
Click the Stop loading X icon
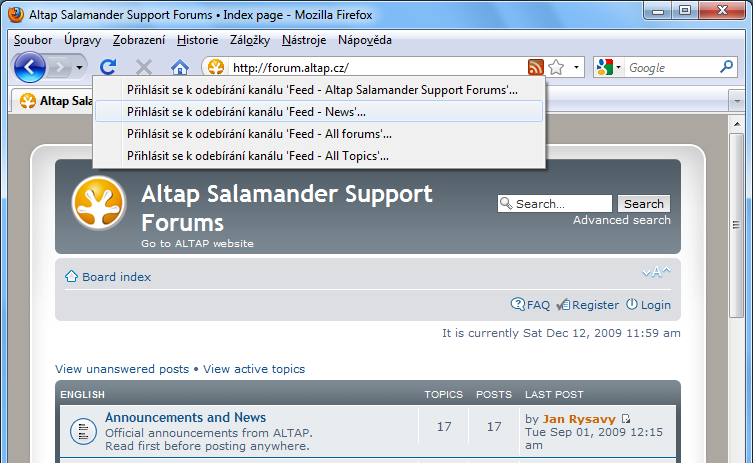coord(144,68)
